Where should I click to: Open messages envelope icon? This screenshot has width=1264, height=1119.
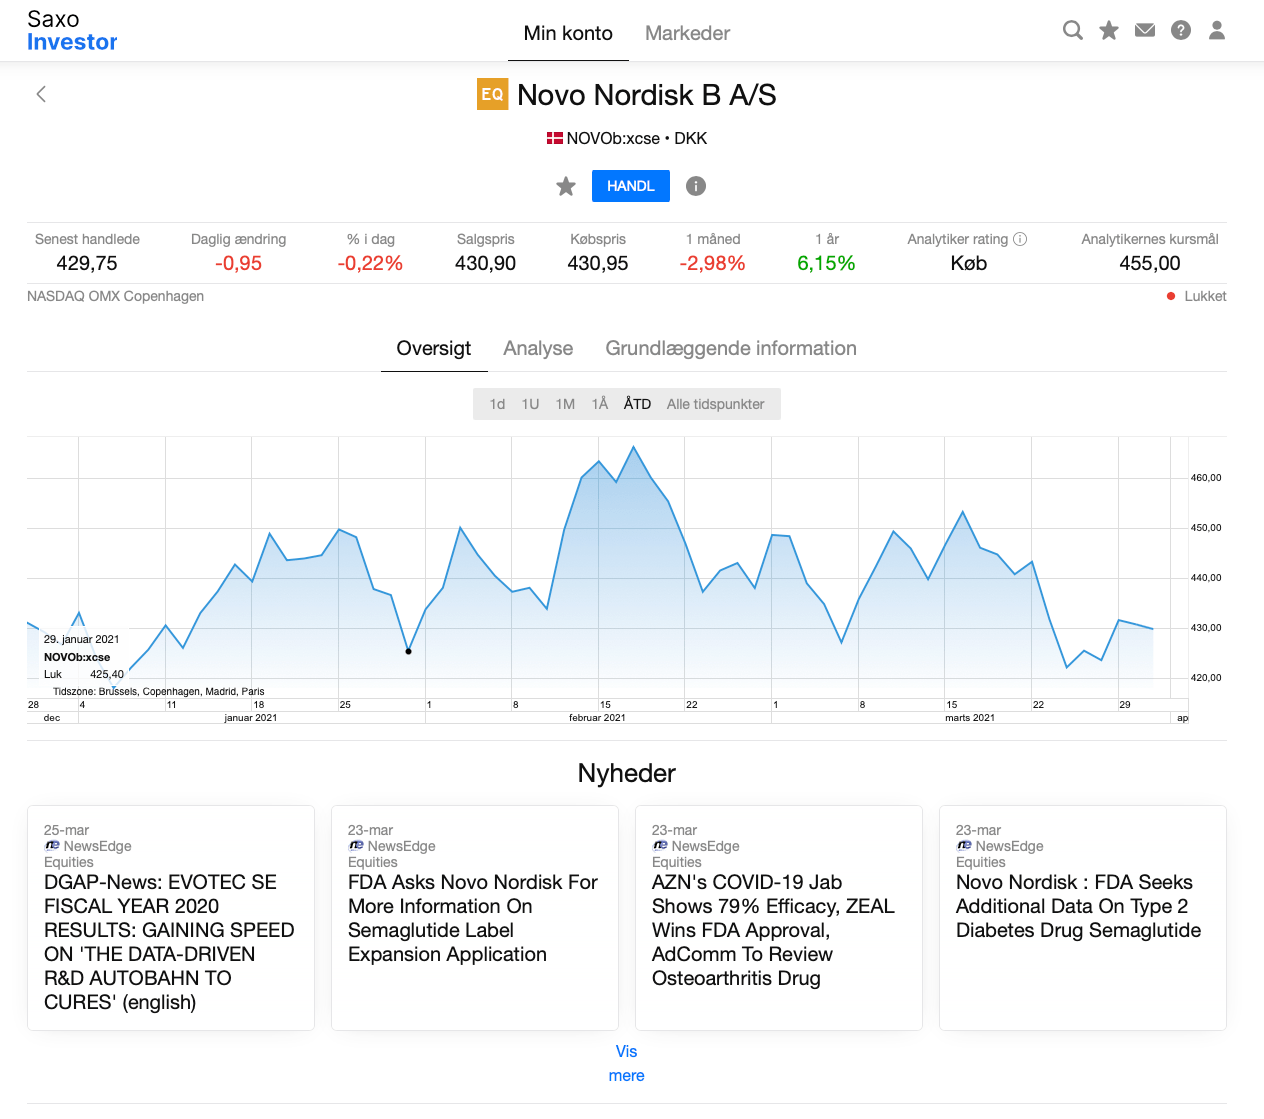1145,30
